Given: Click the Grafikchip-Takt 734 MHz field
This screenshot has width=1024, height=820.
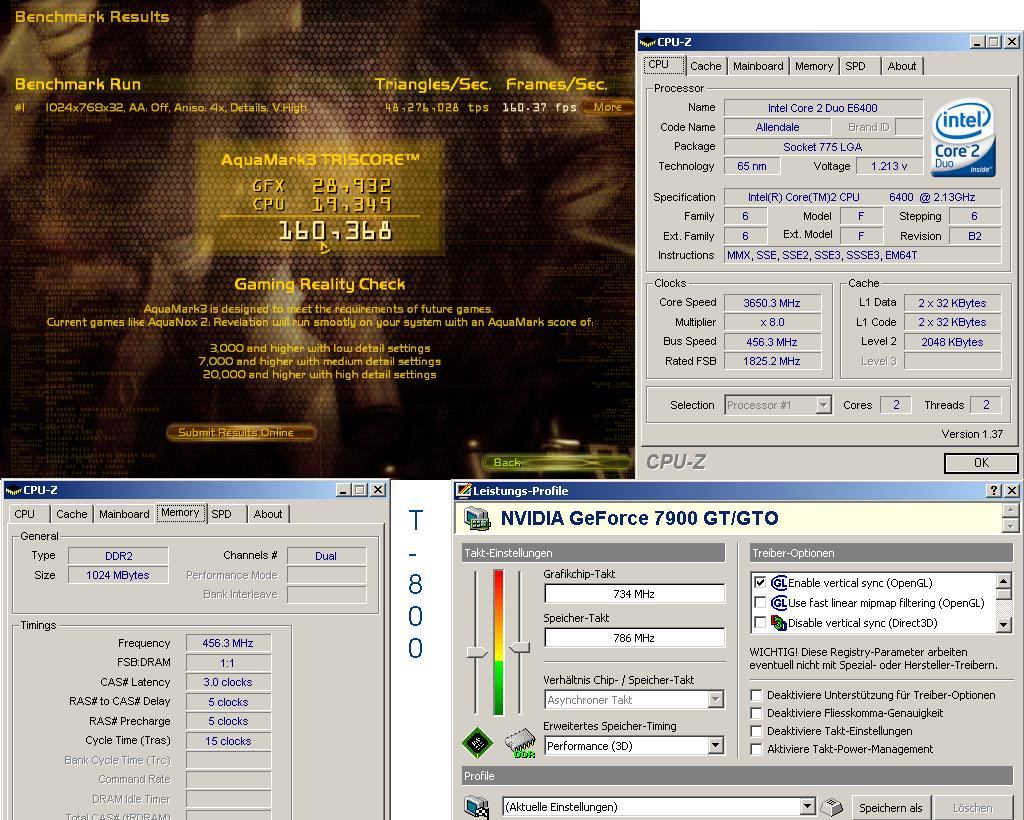Looking at the screenshot, I should [634, 594].
